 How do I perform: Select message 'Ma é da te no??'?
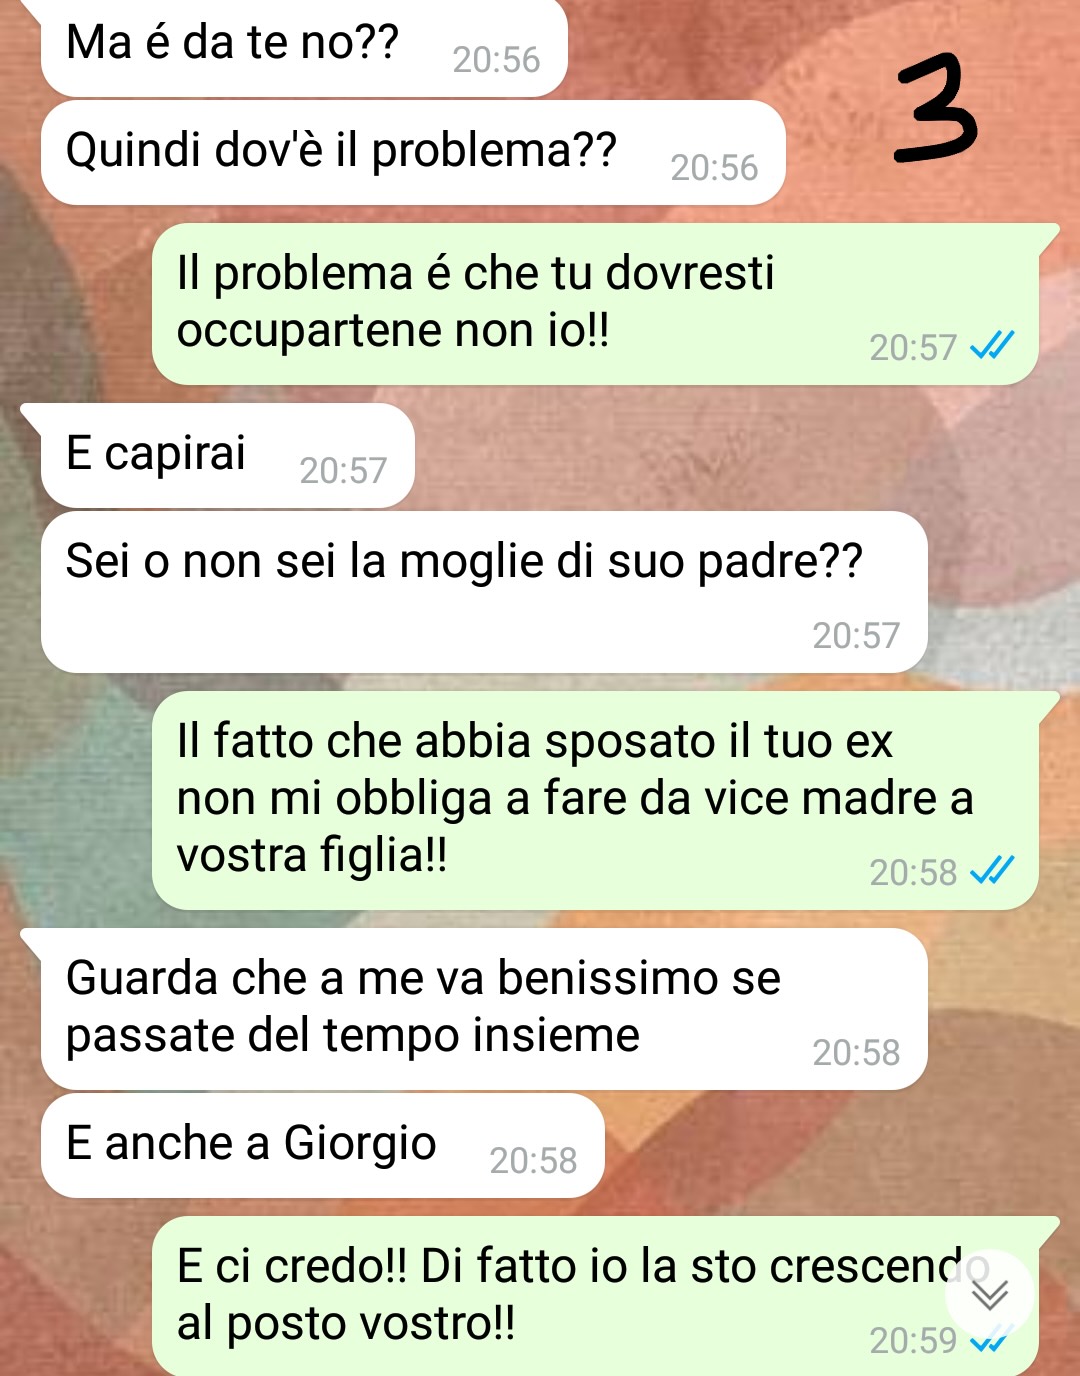click(x=304, y=49)
